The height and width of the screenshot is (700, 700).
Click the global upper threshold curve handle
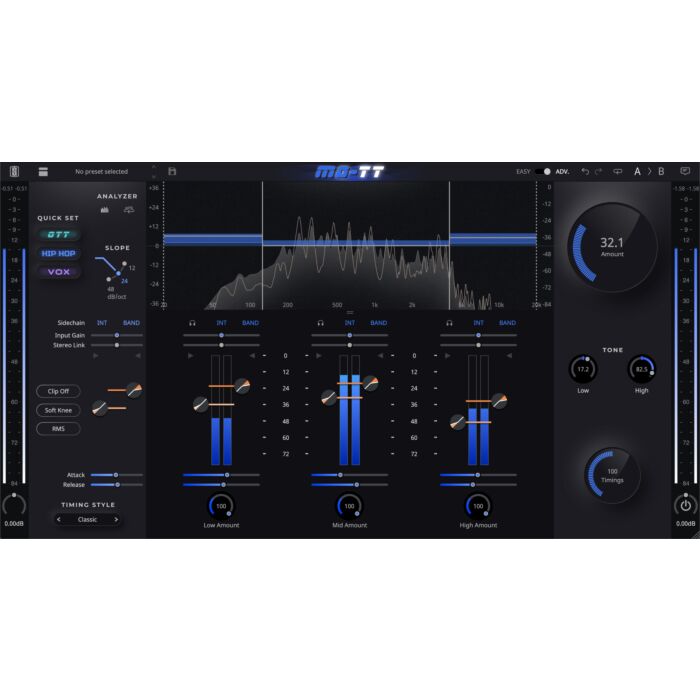pos(134,390)
